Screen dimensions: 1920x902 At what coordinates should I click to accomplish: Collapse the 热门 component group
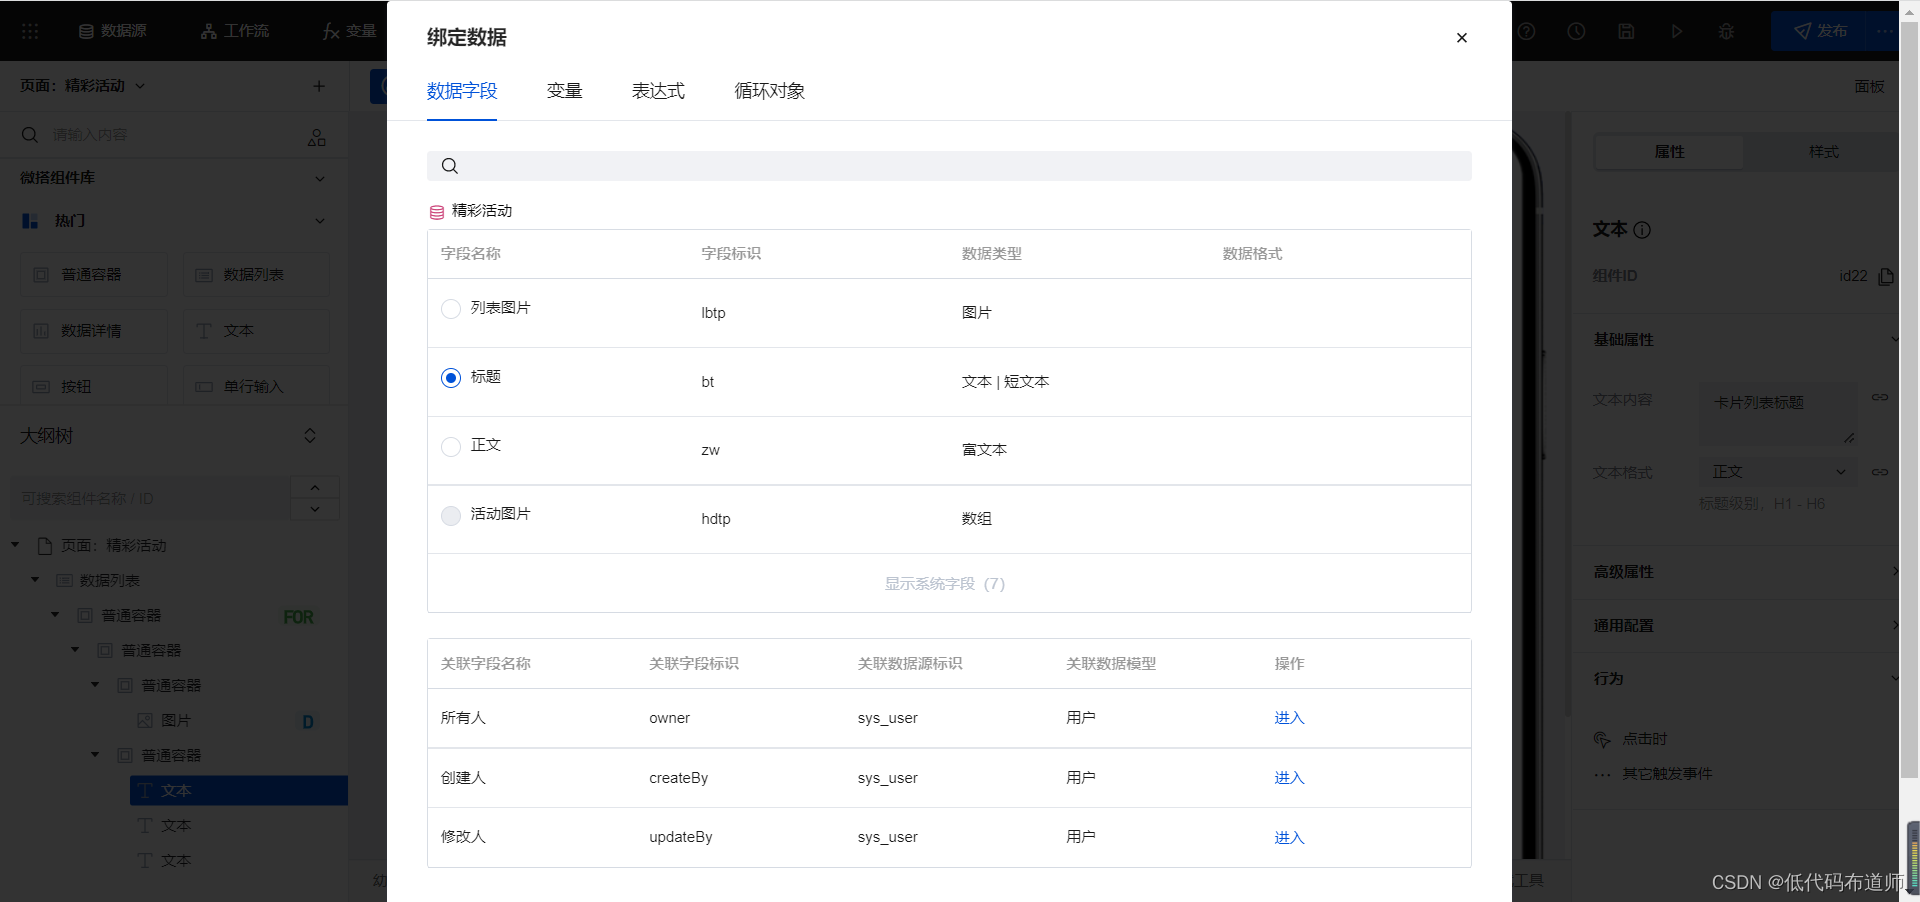(x=320, y=221)
